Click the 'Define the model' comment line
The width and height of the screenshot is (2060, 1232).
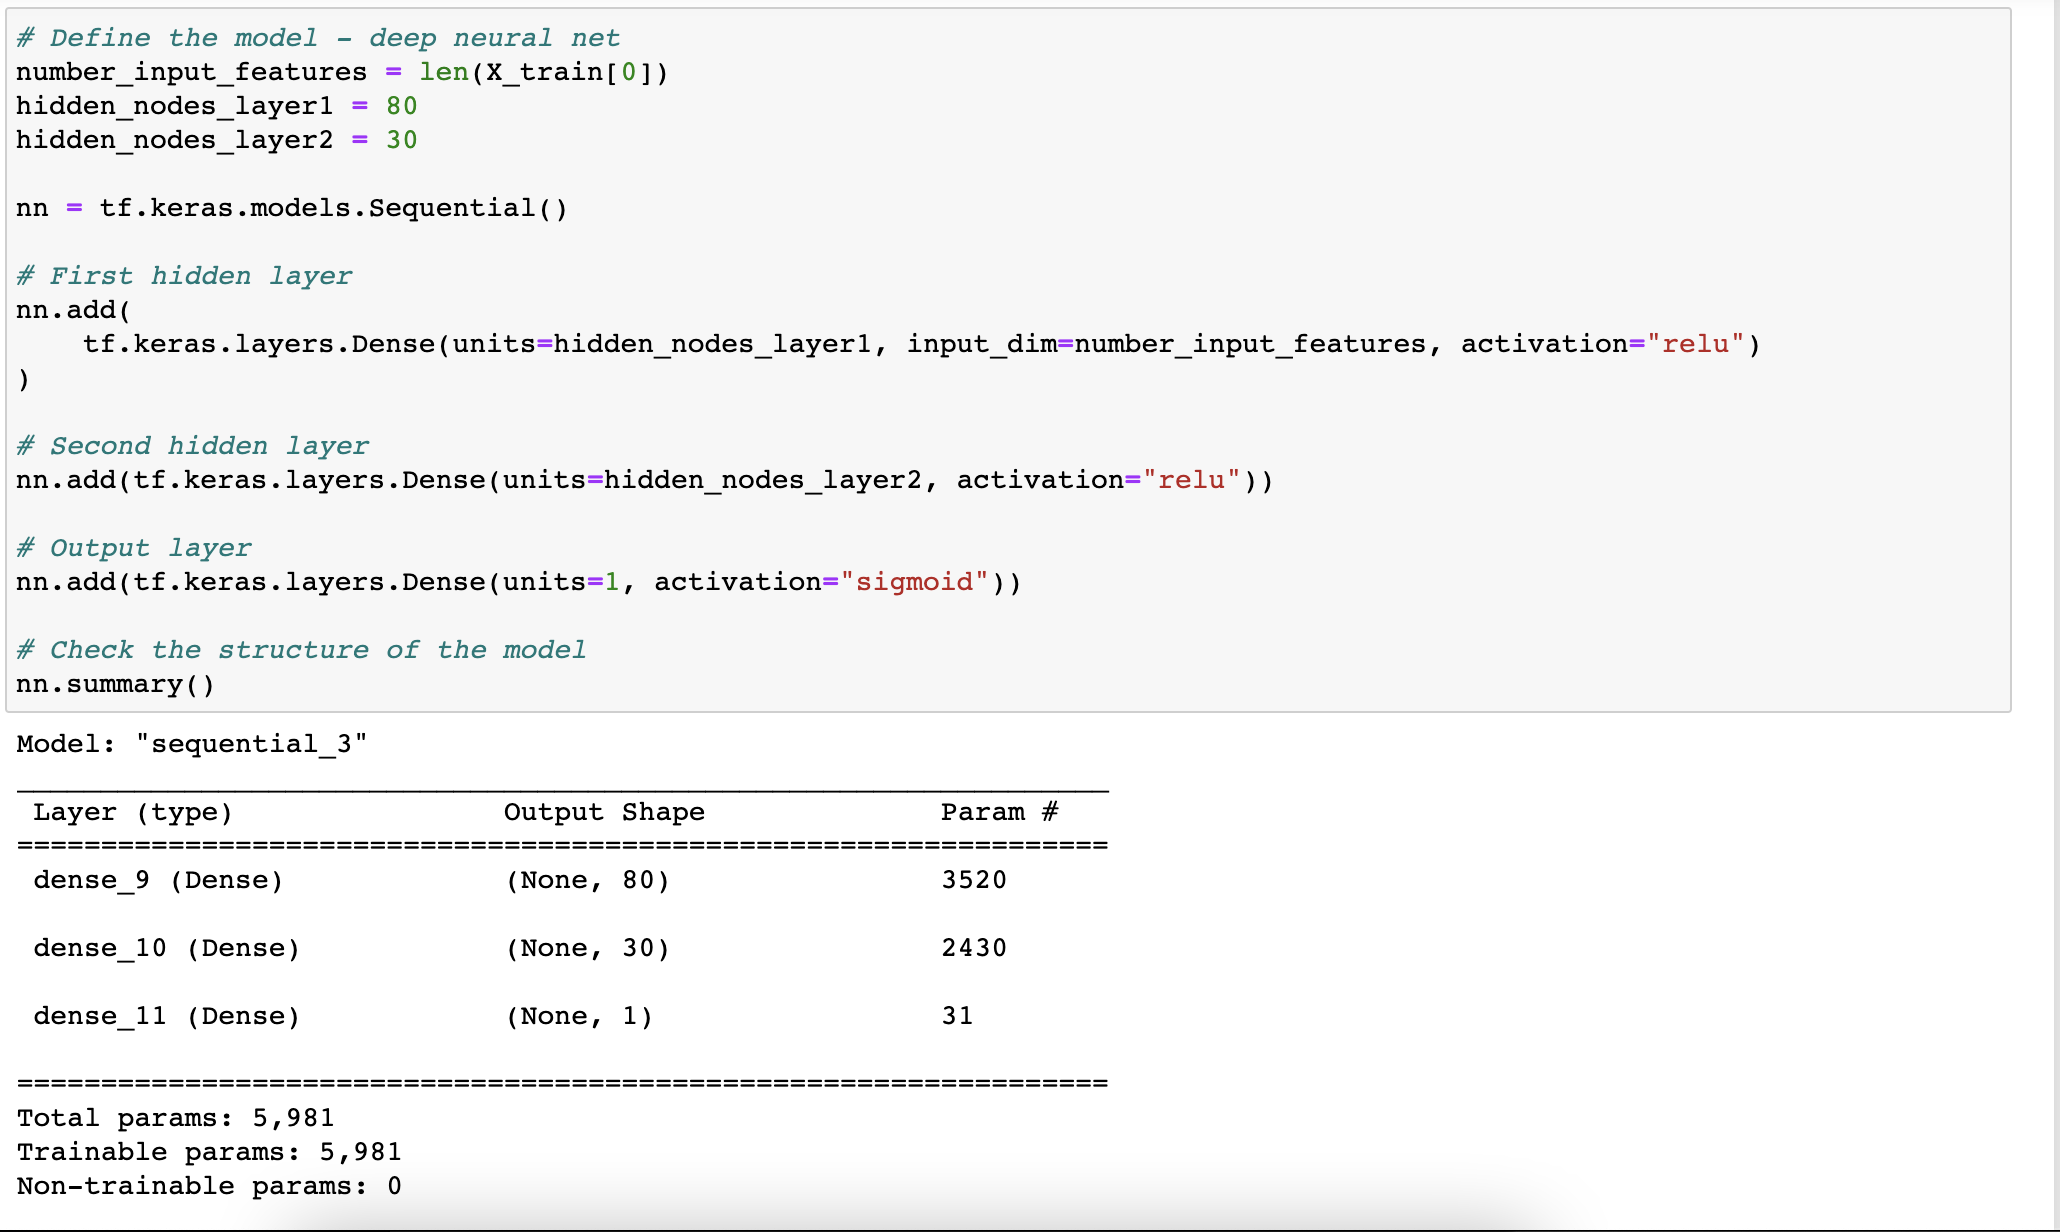click(318, 38)
